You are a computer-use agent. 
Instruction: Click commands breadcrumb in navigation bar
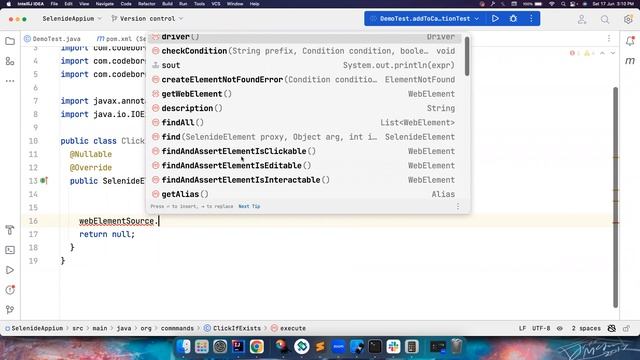pyautogui.click(x=177, y=328)
